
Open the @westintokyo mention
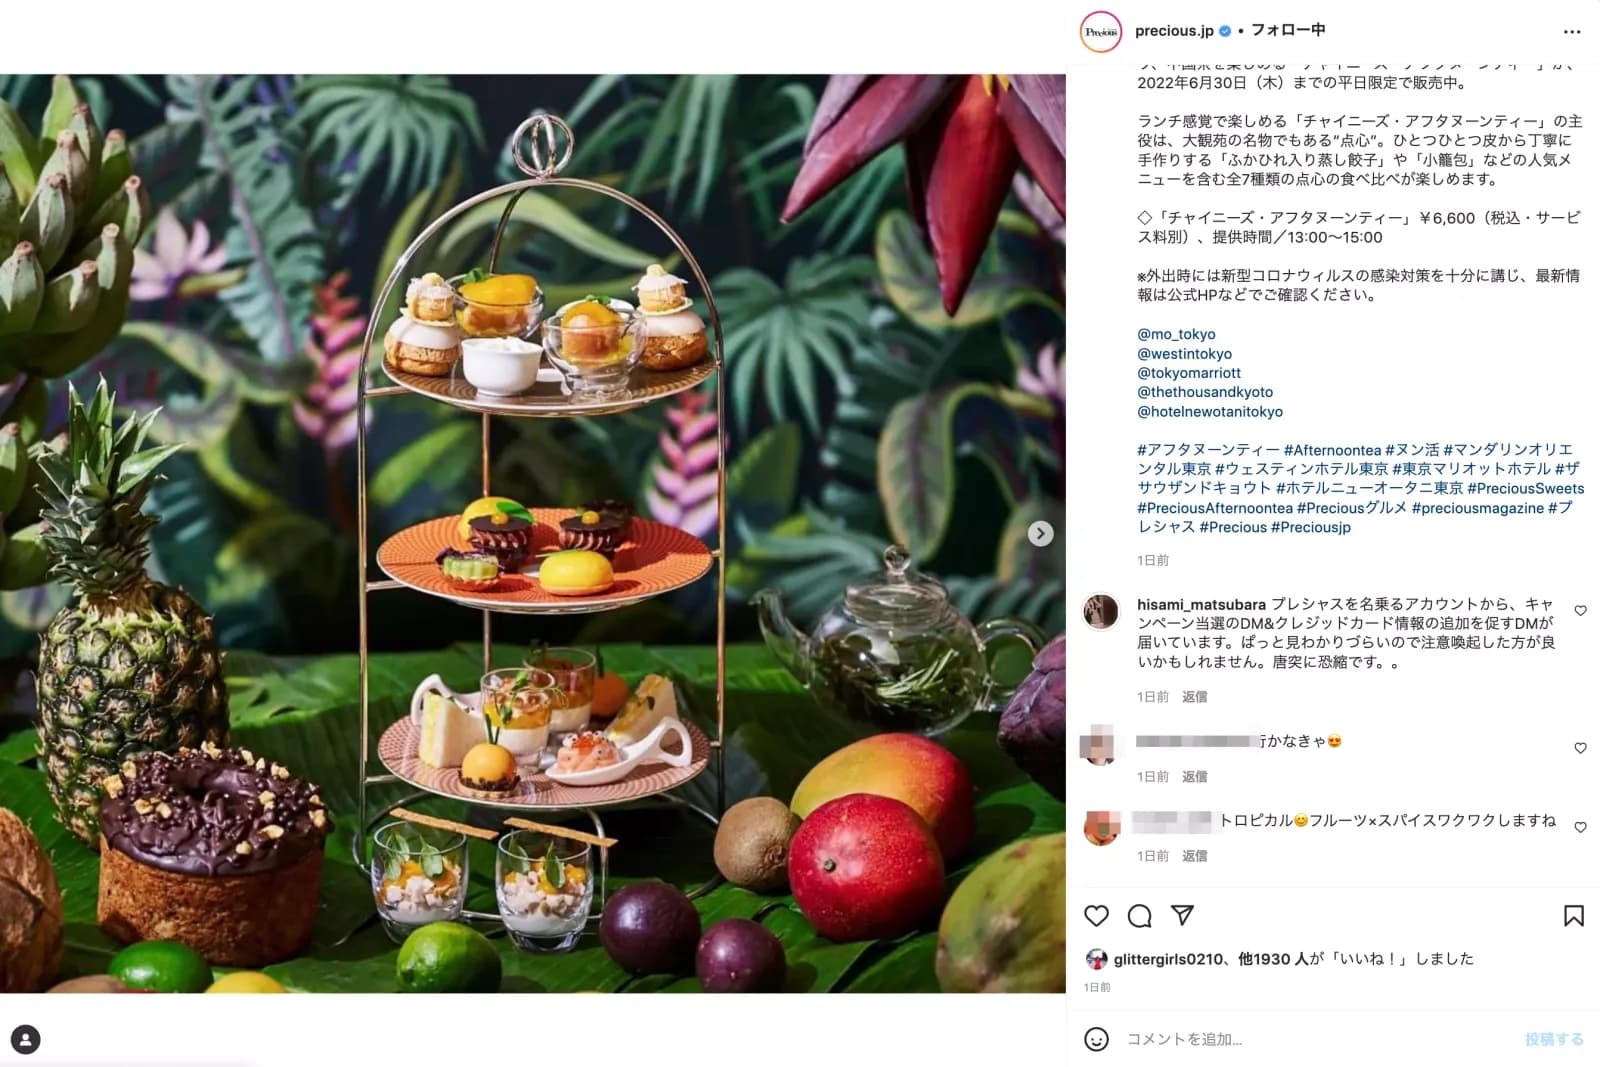(x=1184, y=353)
